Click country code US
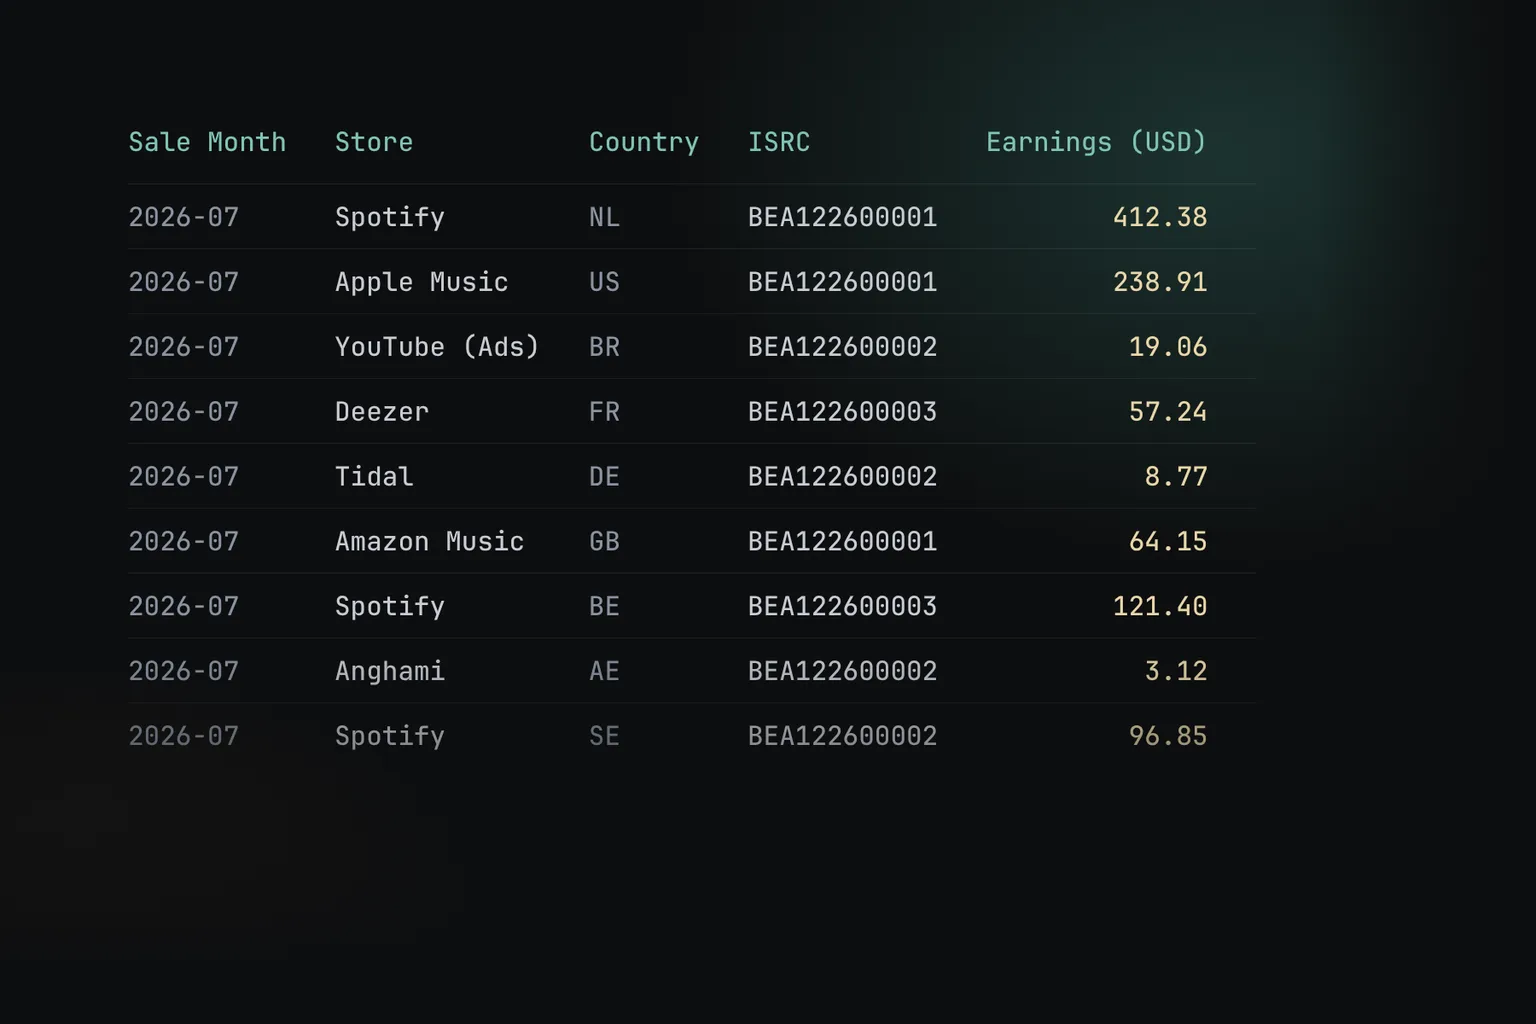 (x=604, y=282)
